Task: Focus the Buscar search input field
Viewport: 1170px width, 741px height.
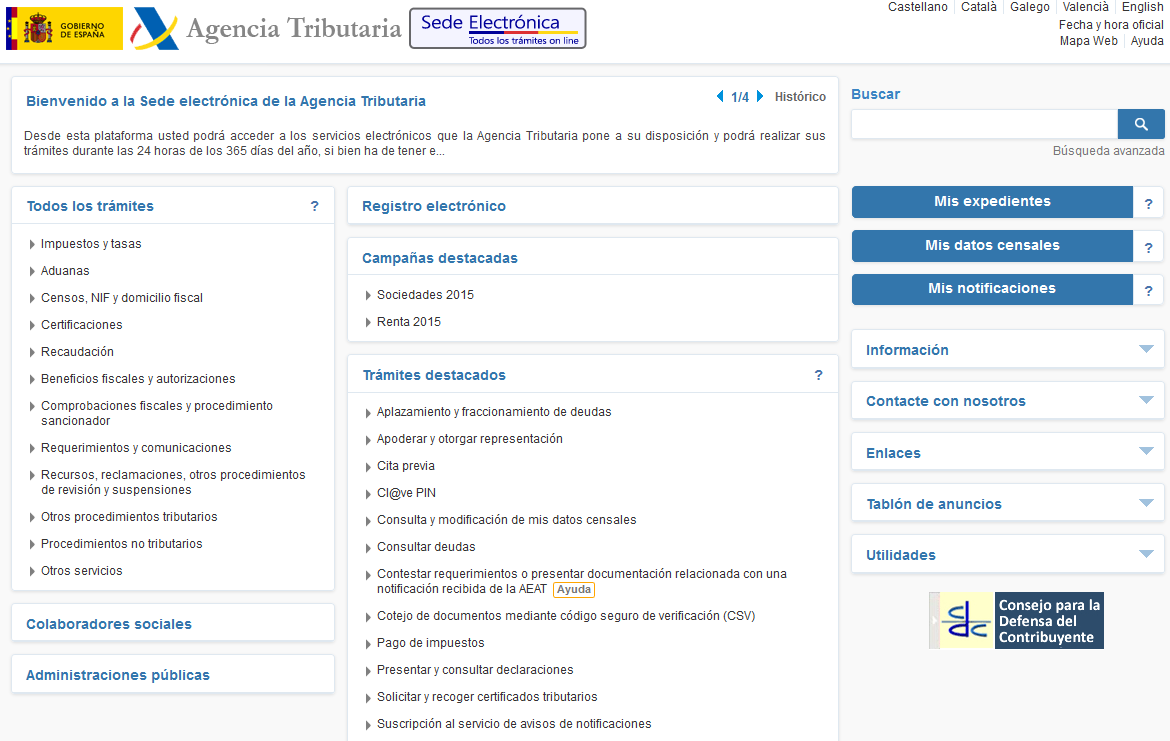Action: [984, 124]
